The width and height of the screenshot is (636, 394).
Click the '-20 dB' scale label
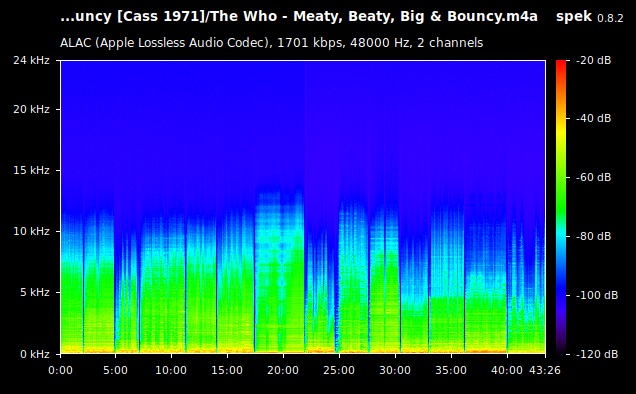[594, 60]
